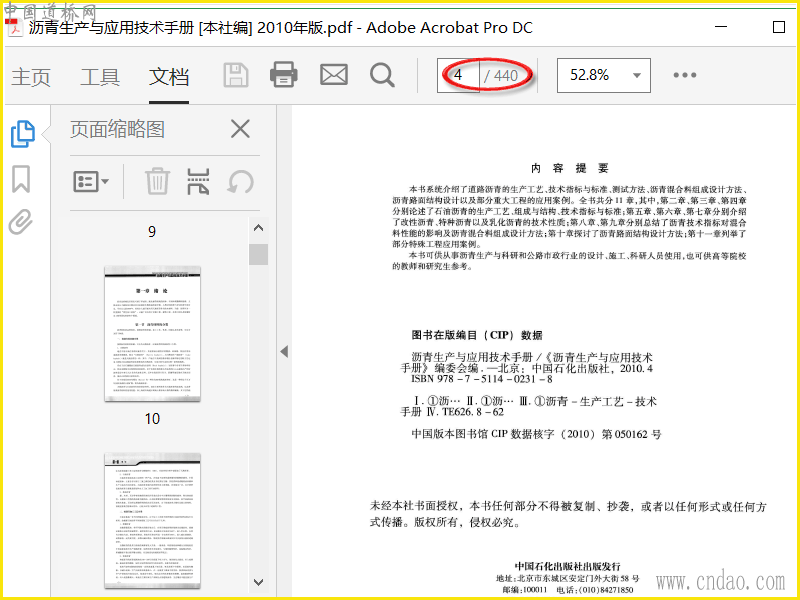Click the delete pages trash icon

(157, 181)
